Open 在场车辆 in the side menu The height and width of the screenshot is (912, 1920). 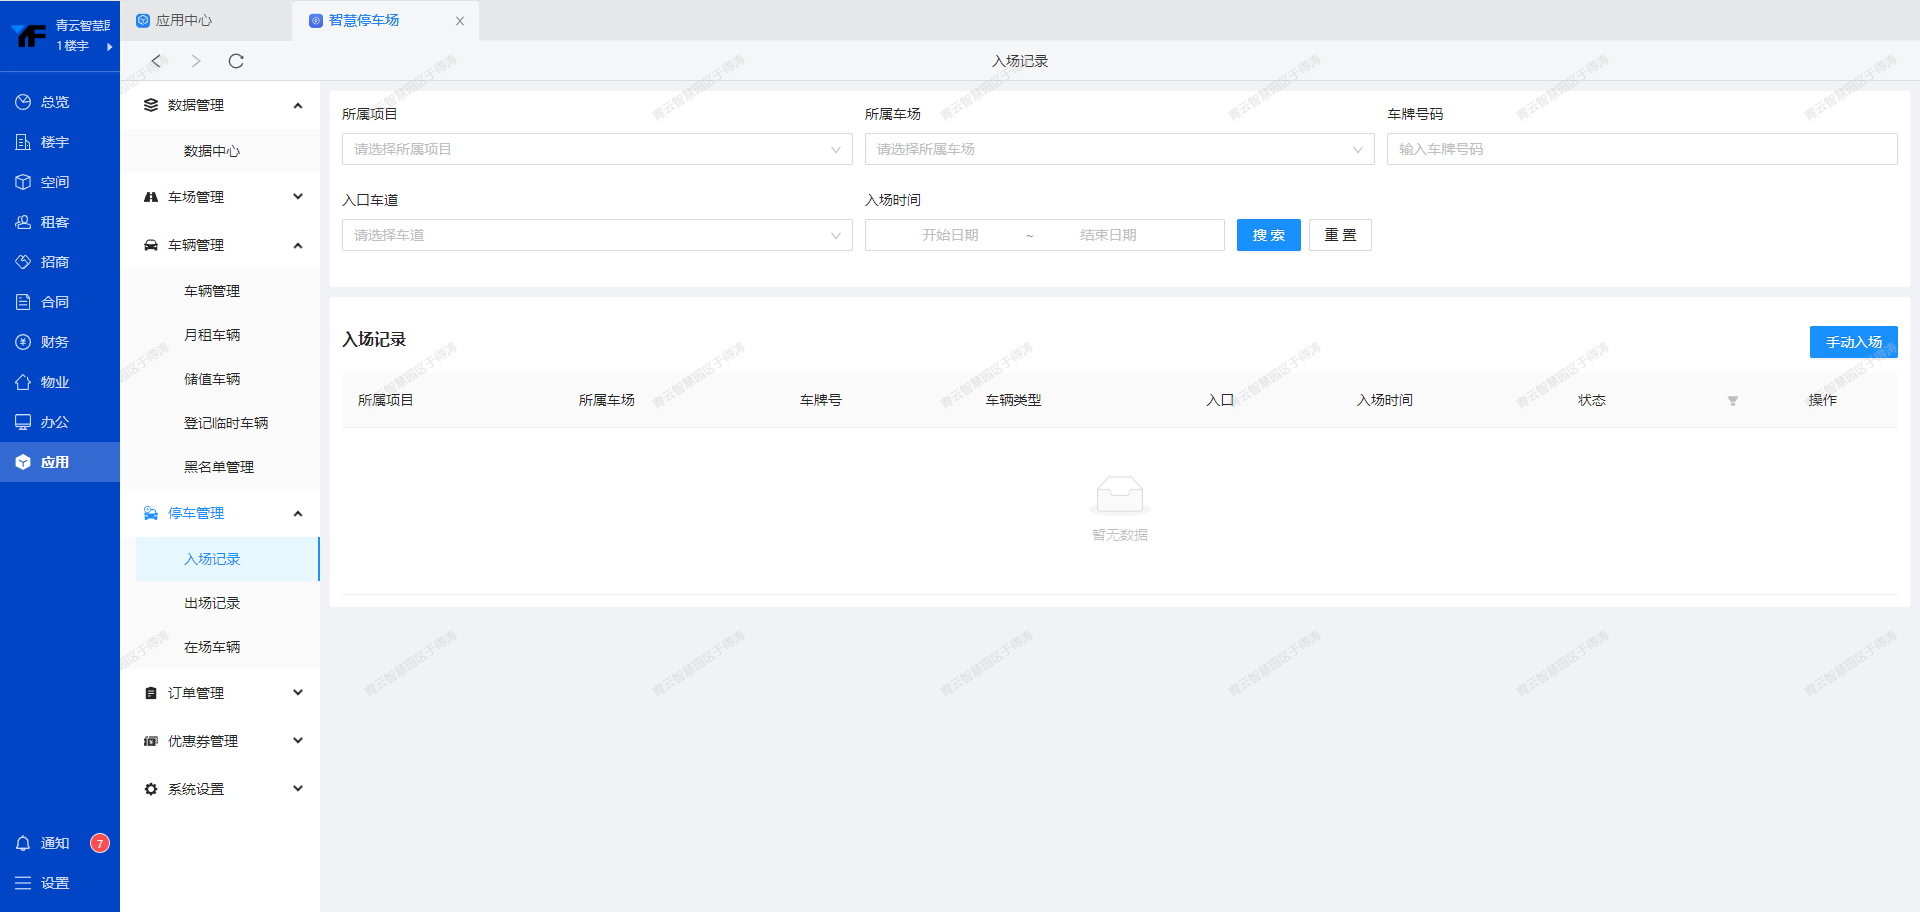[x=212, y=647]
